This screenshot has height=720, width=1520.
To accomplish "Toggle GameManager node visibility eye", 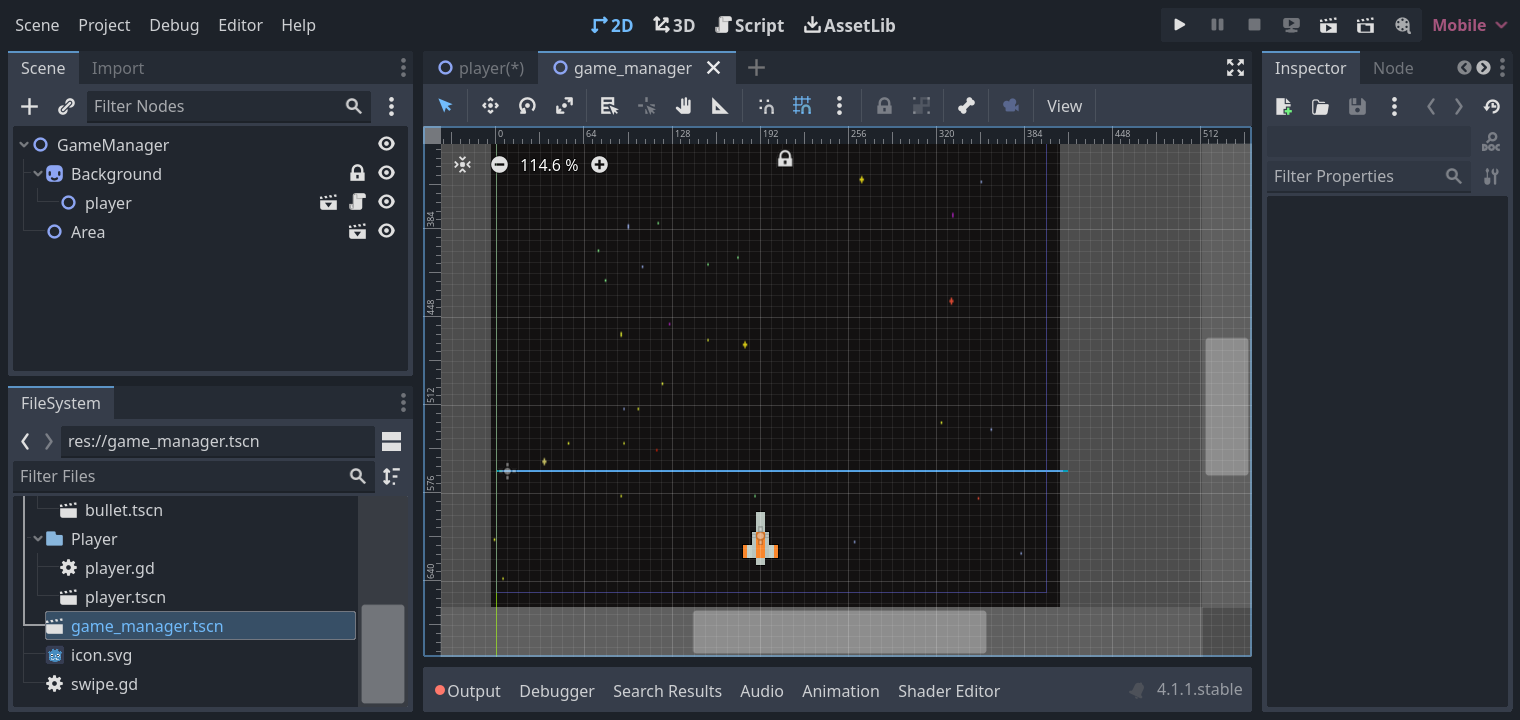I will tap(387, 145).
